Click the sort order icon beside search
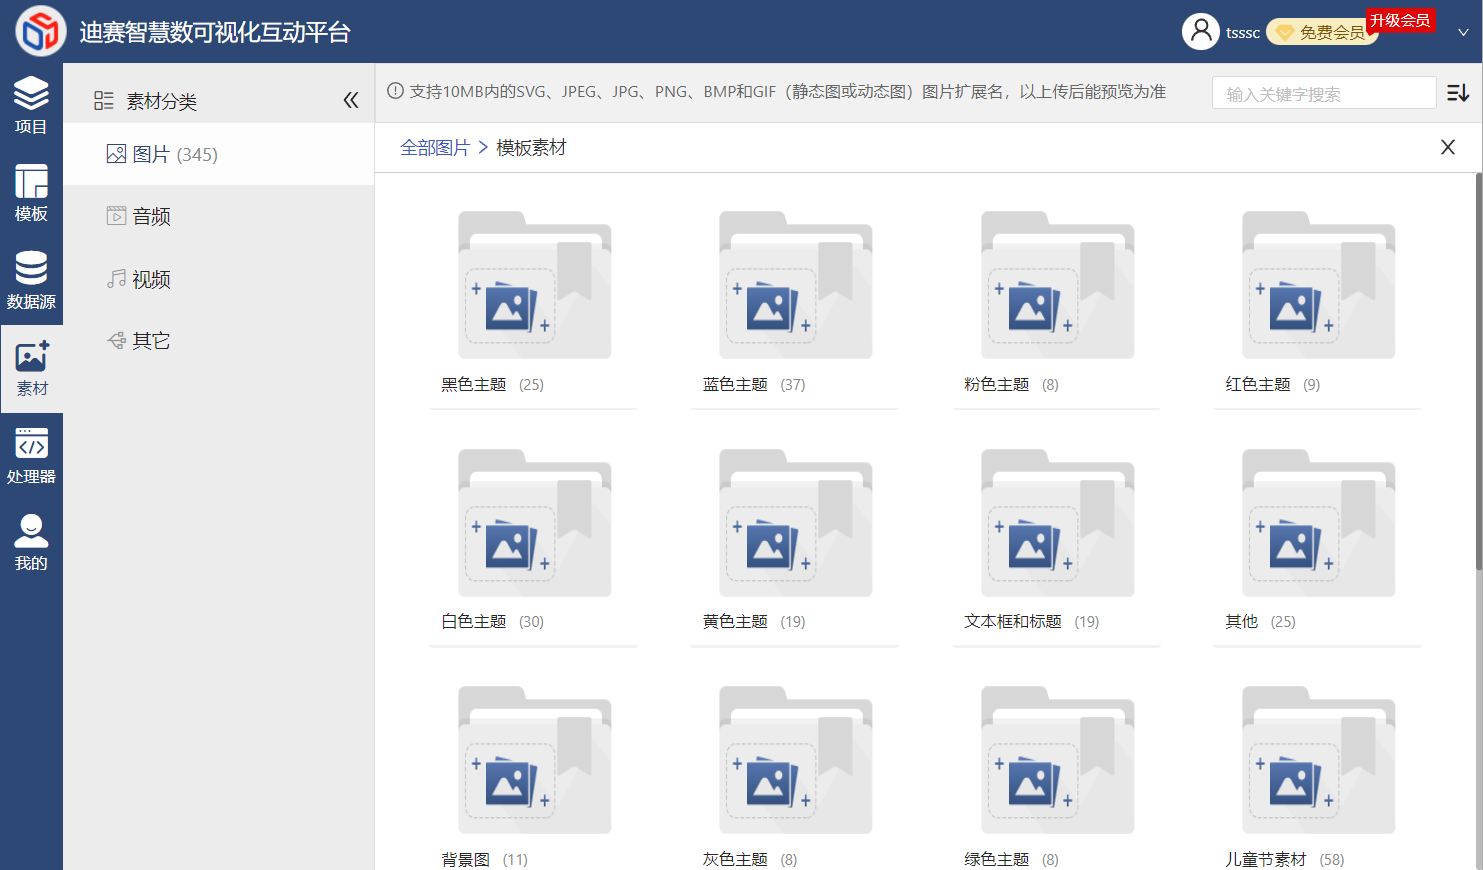1483x870 pixels. click(1458, 93)
